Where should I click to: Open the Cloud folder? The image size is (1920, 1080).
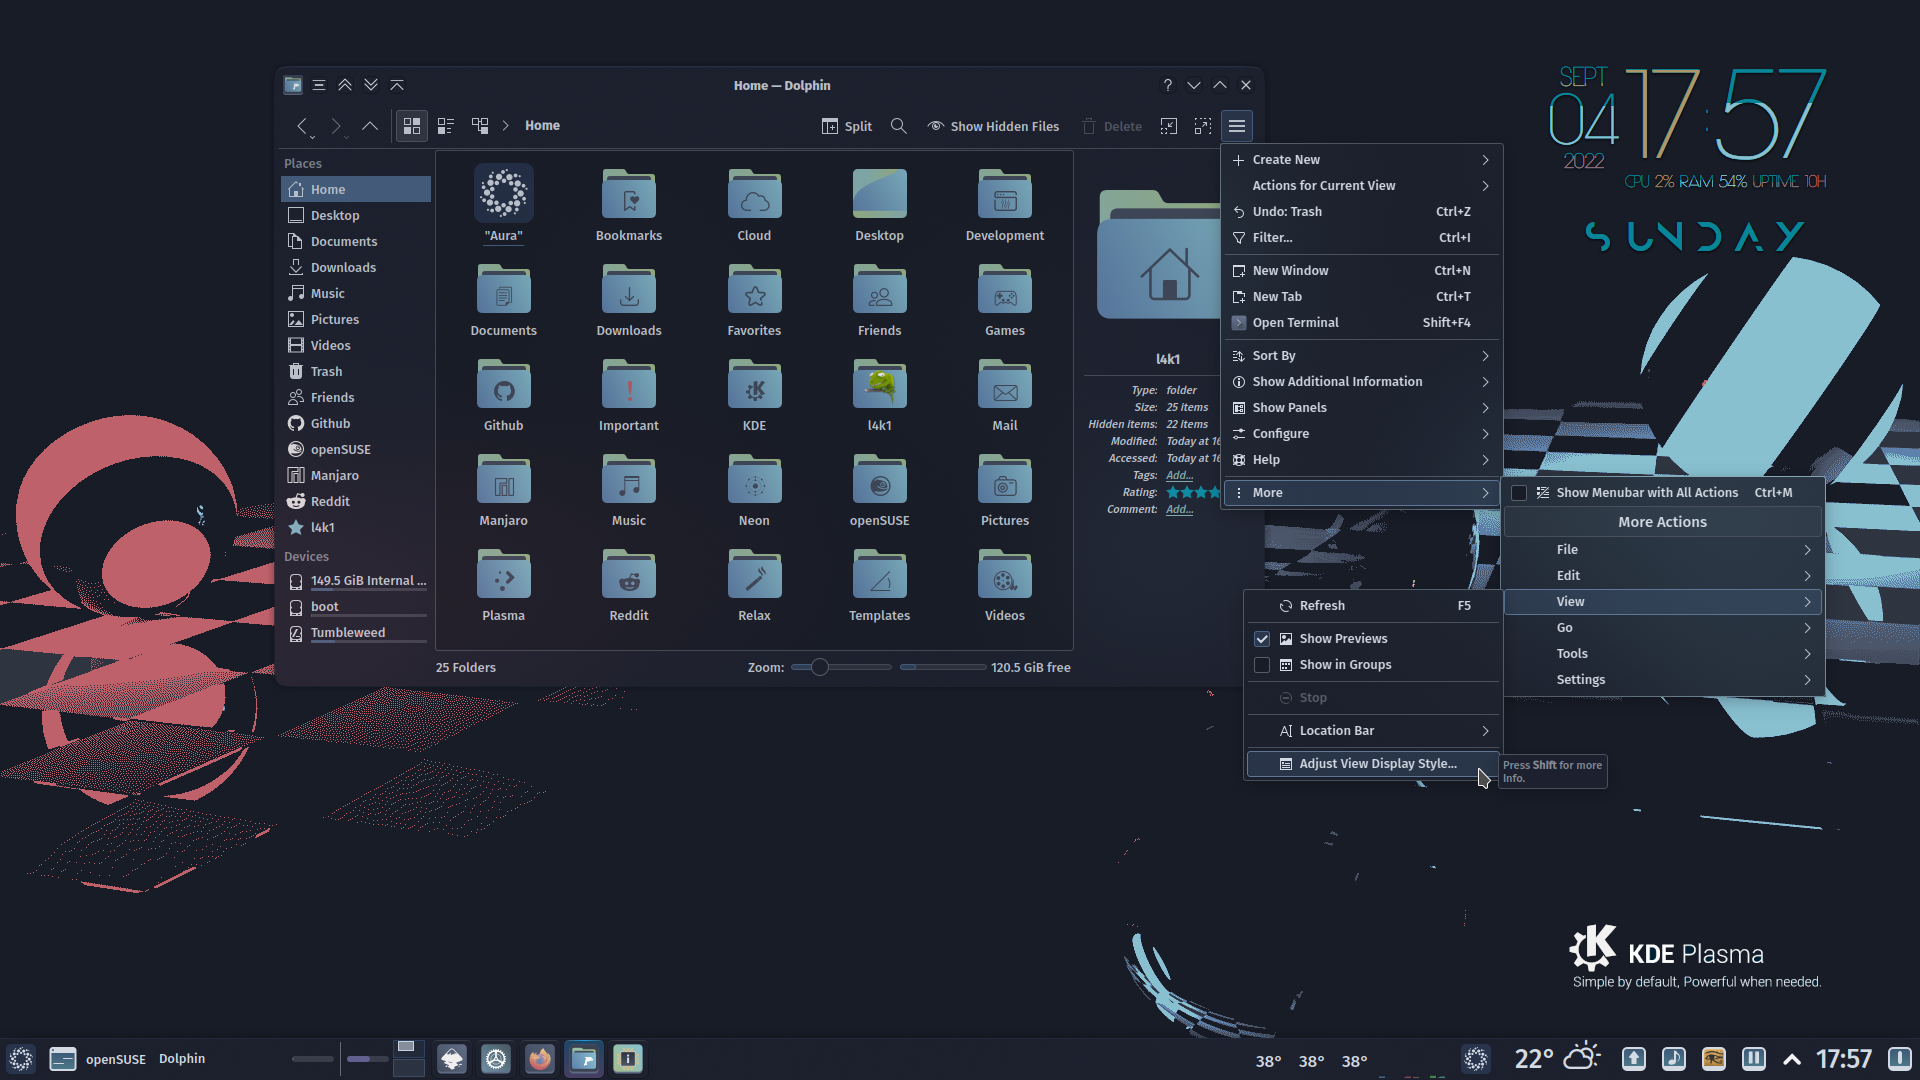[x=754, y=196]
